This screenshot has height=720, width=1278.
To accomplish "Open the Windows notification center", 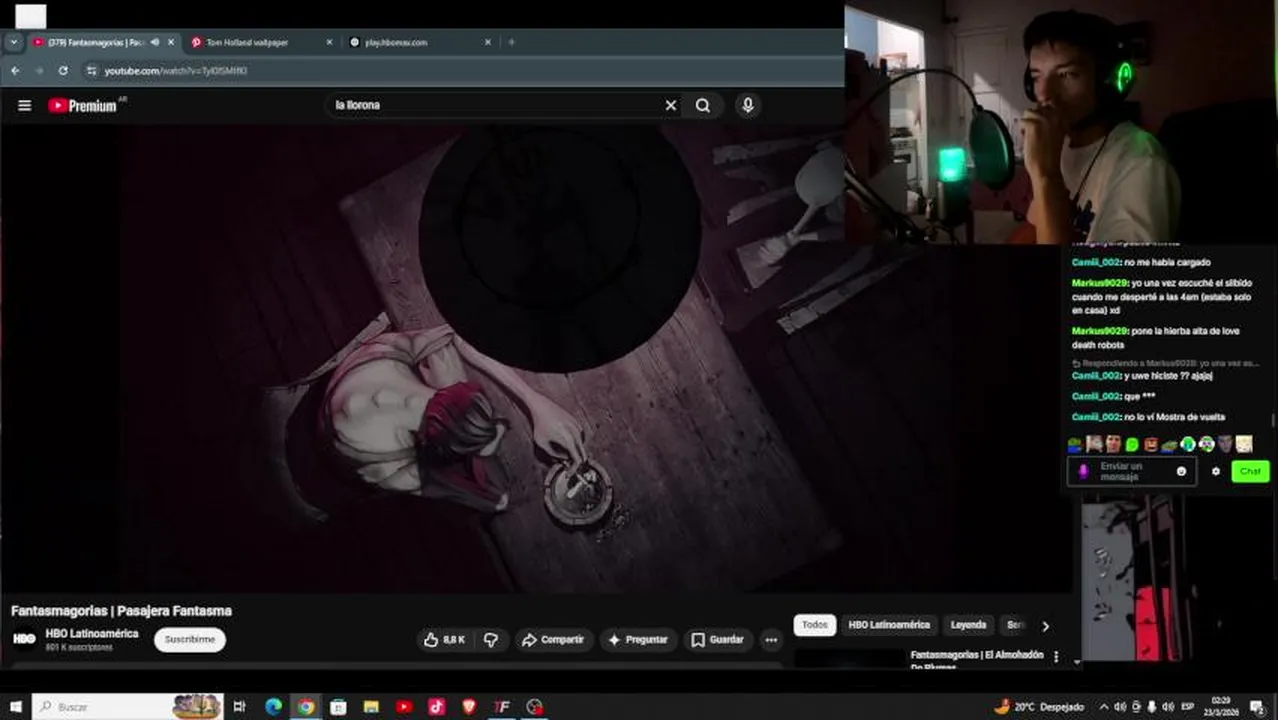I will click(1258, 707).
